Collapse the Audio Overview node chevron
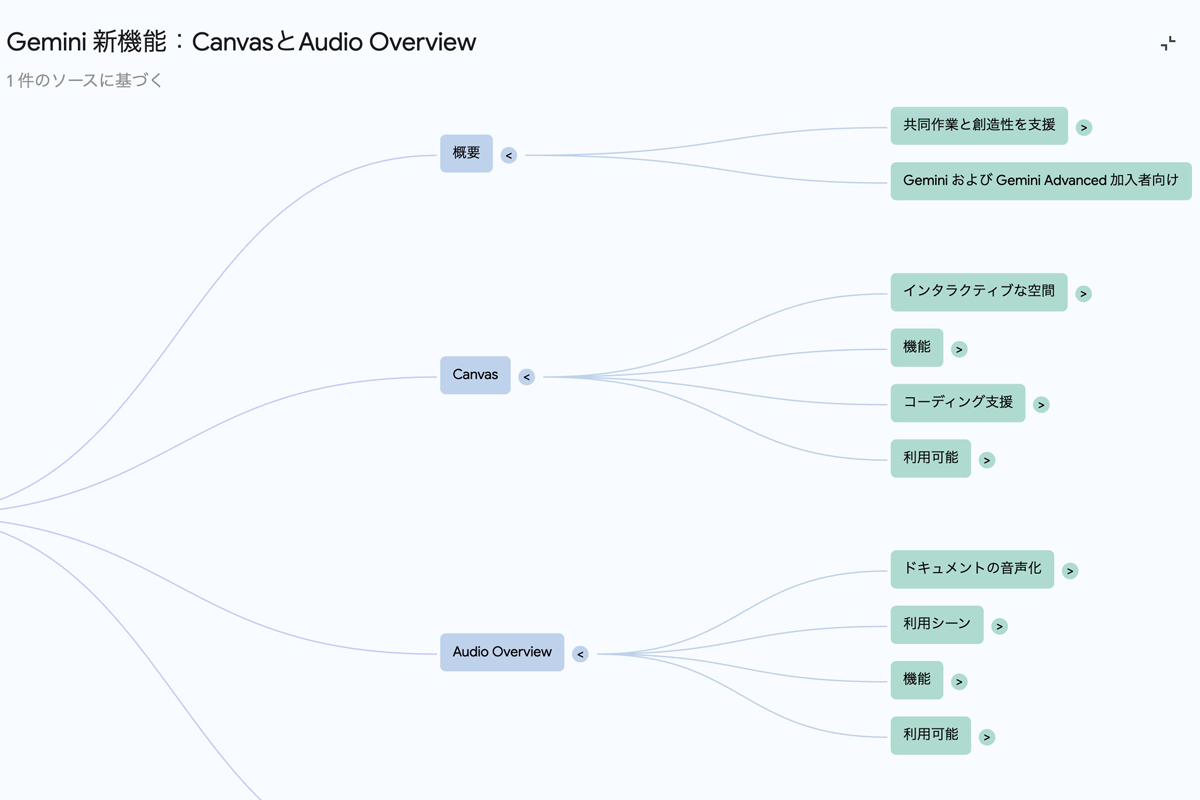This screenshot has height=800, width=1200. (580, 654)
